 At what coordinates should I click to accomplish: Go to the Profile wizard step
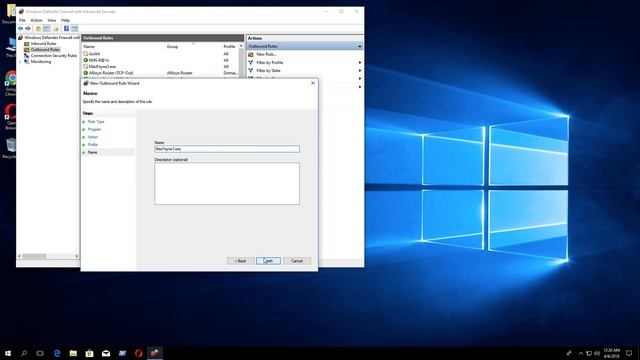coord(93,144)
